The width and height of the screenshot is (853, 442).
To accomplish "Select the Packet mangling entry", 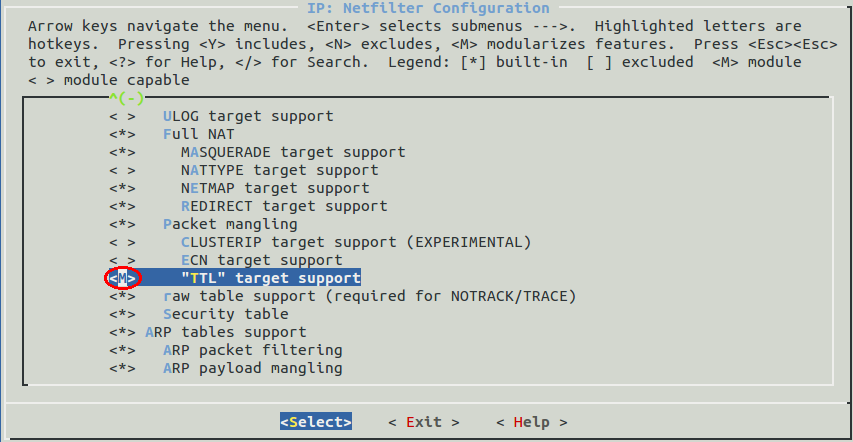I will click(x=230, y=224).
